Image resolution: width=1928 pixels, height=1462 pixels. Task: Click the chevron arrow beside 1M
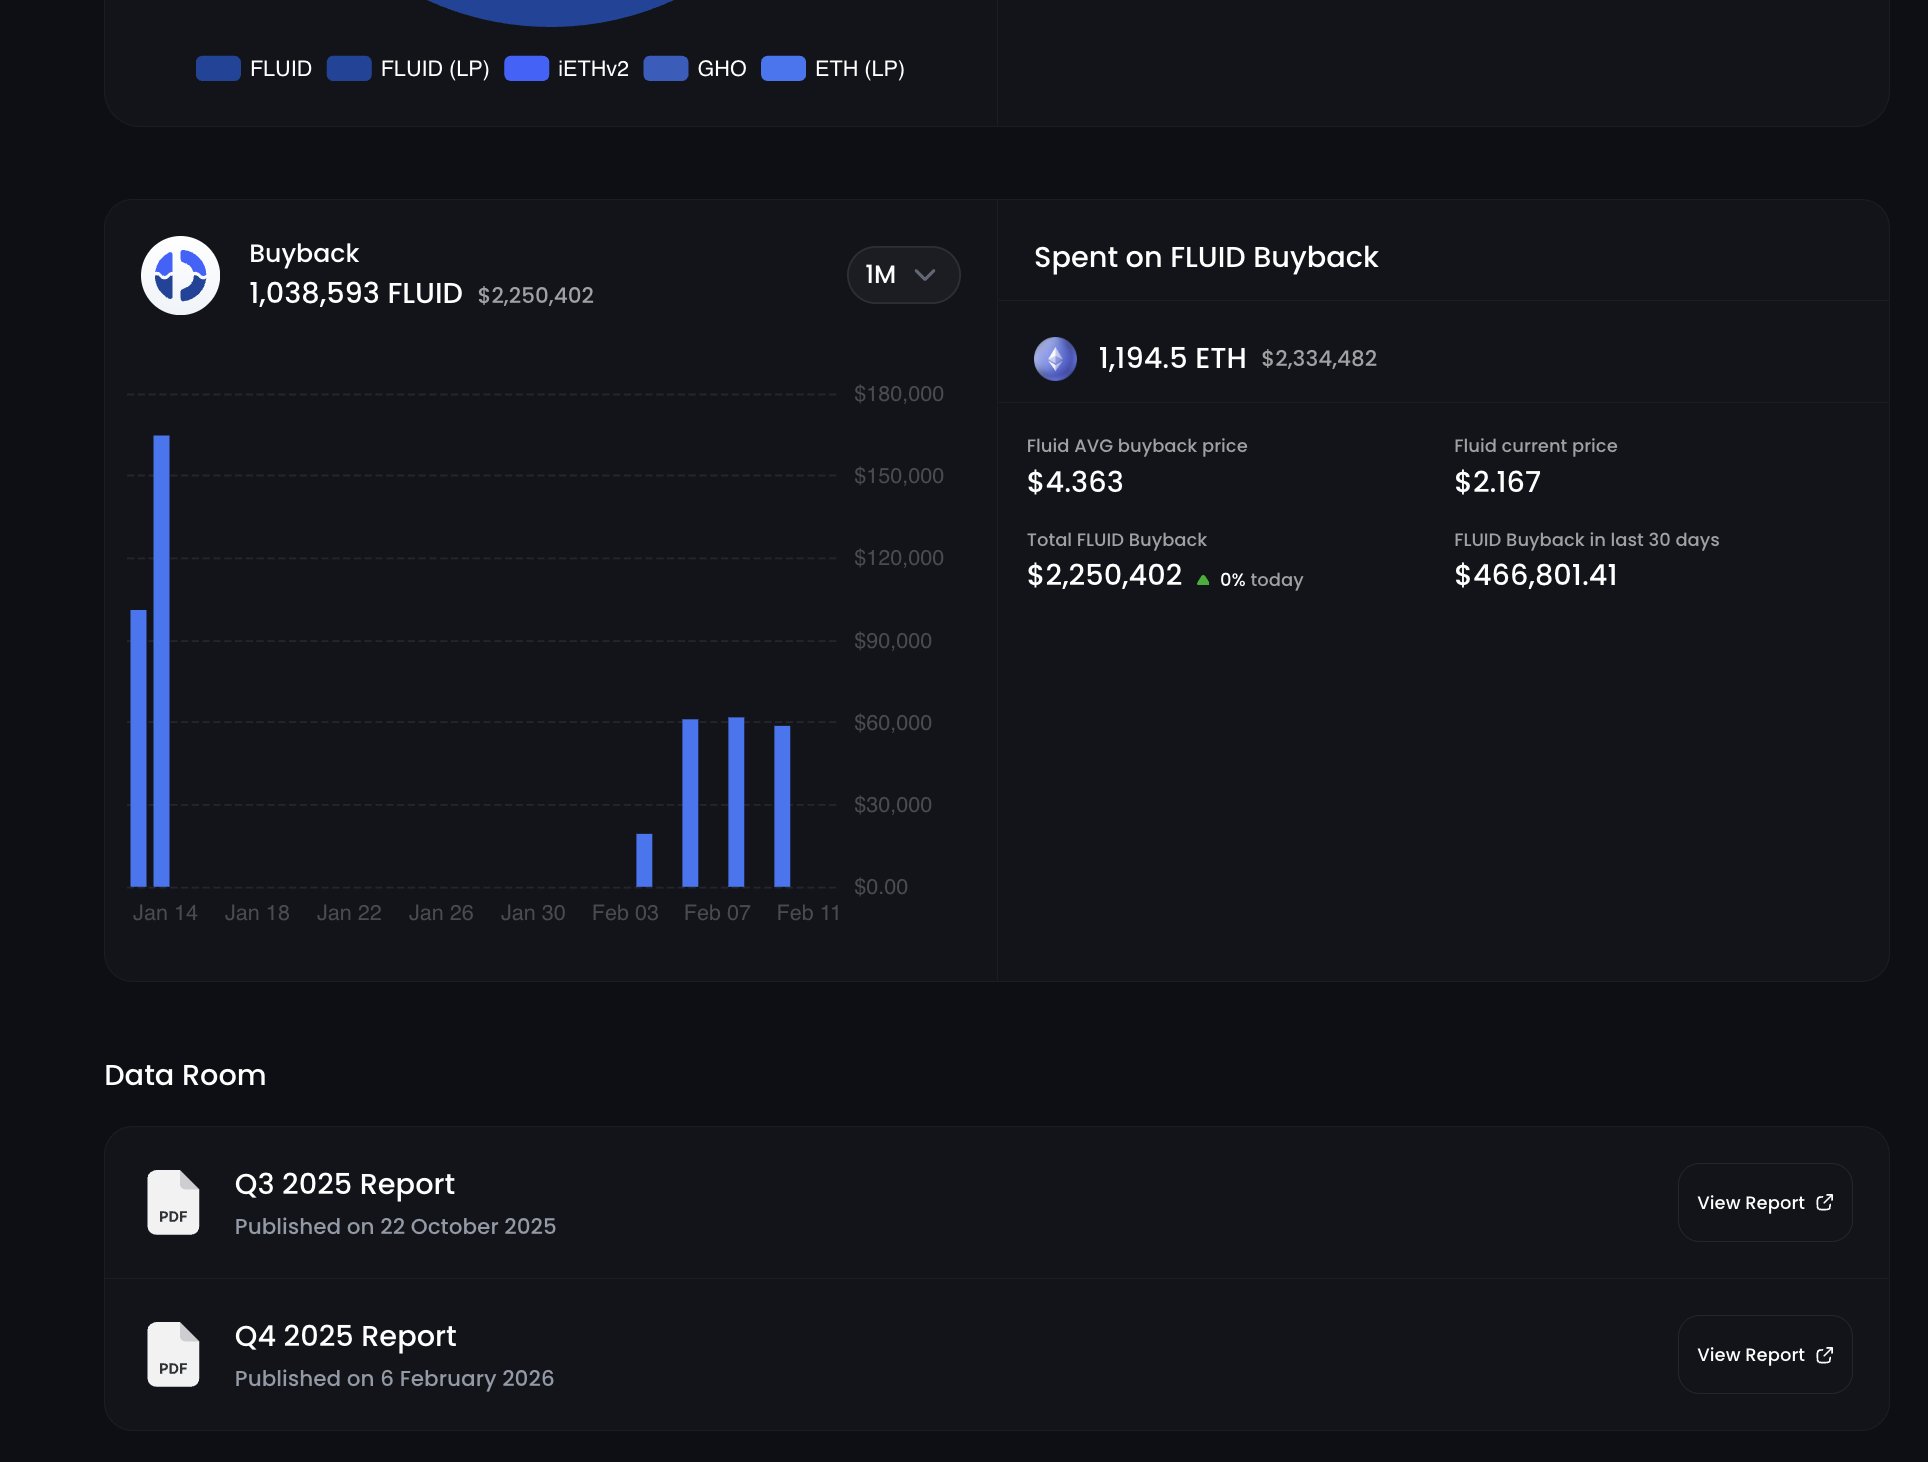click(926, 275)
